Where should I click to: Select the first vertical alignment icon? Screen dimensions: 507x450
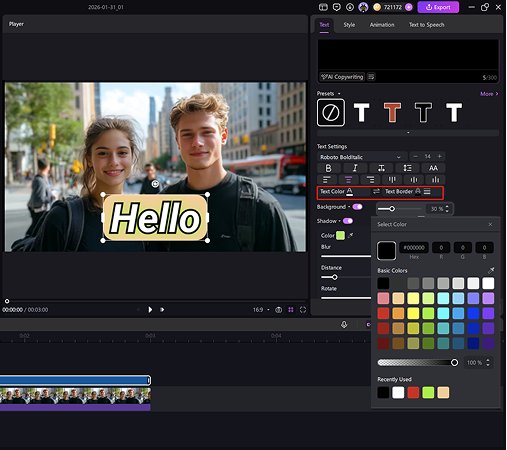tap(392, 180)
